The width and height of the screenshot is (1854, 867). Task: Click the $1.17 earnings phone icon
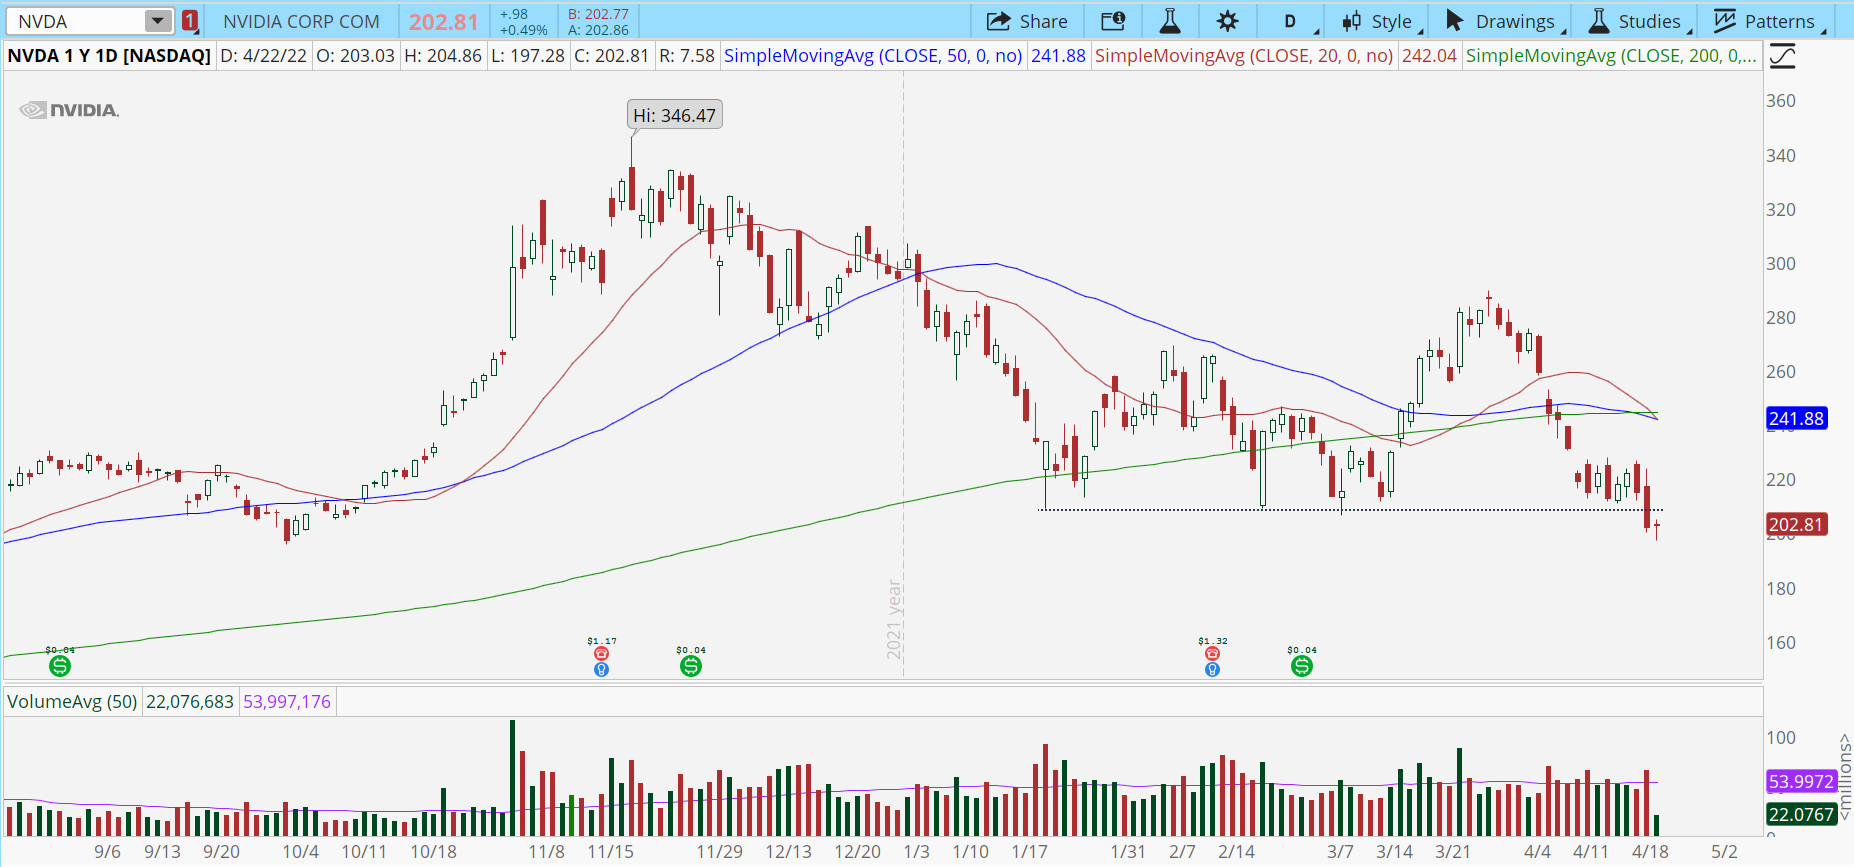click(602, 654)
